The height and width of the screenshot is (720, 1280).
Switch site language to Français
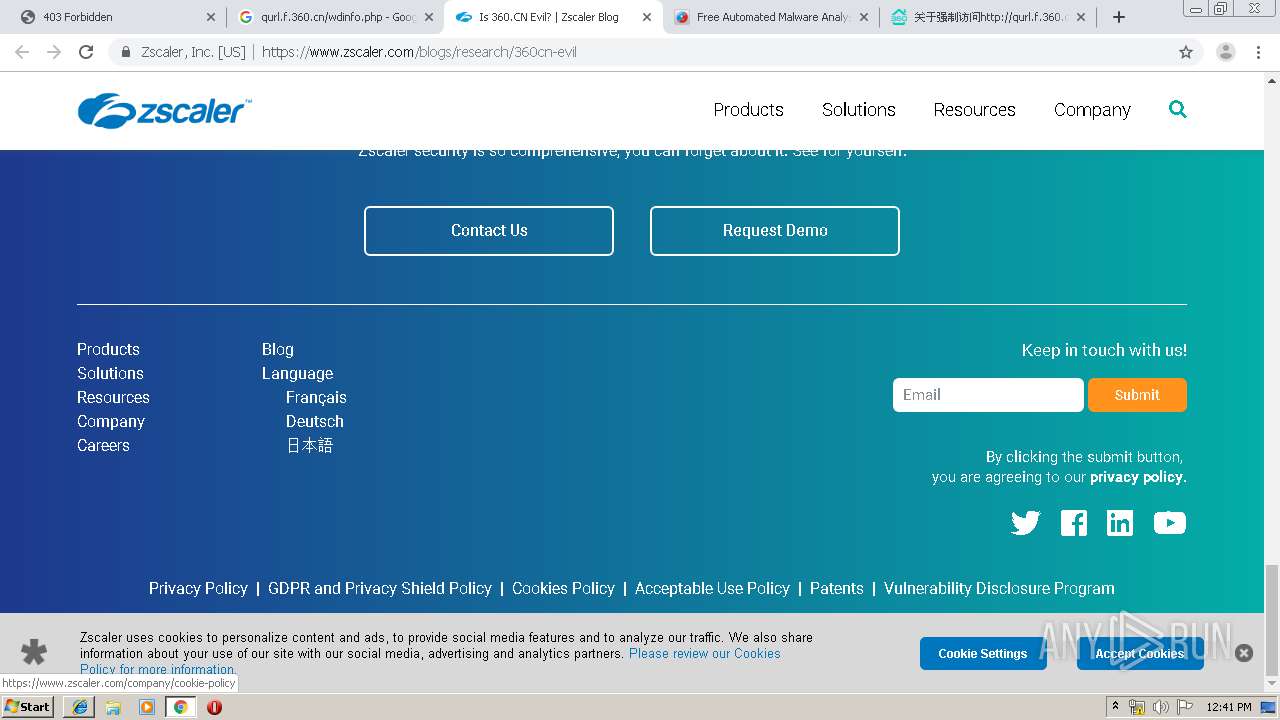click(x=316, y=397)
